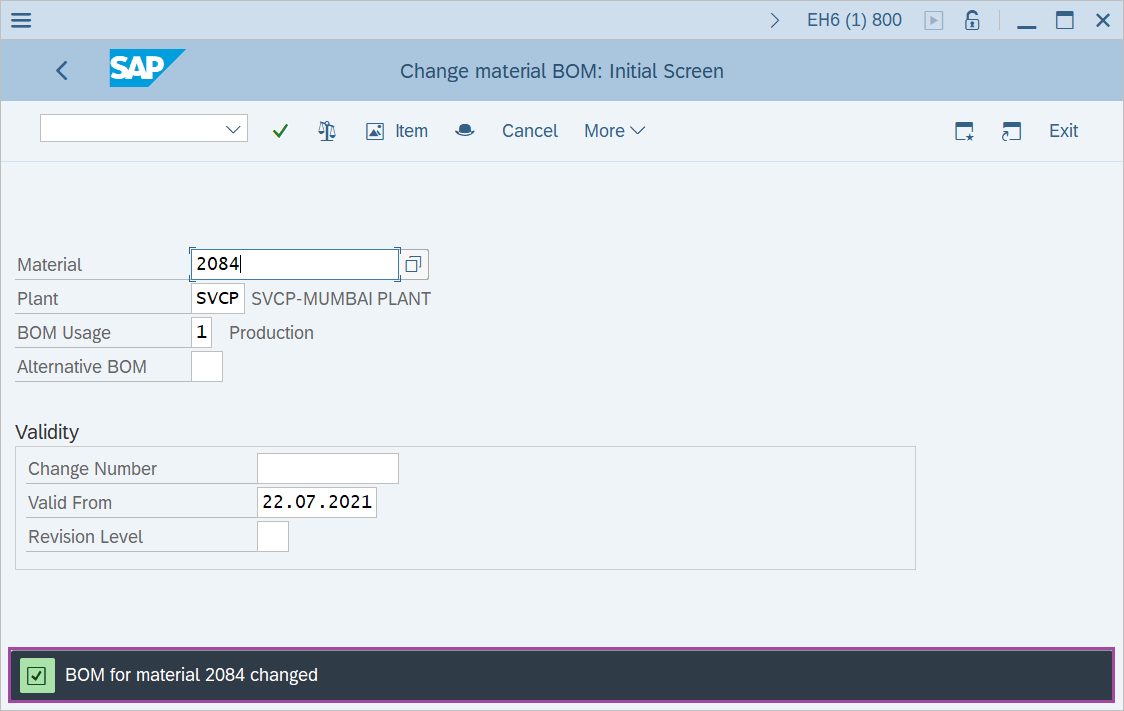This screenshot has width=1124, height=711.
Task: Click the Alternative BOM field
Action: (x=206, y=367)
